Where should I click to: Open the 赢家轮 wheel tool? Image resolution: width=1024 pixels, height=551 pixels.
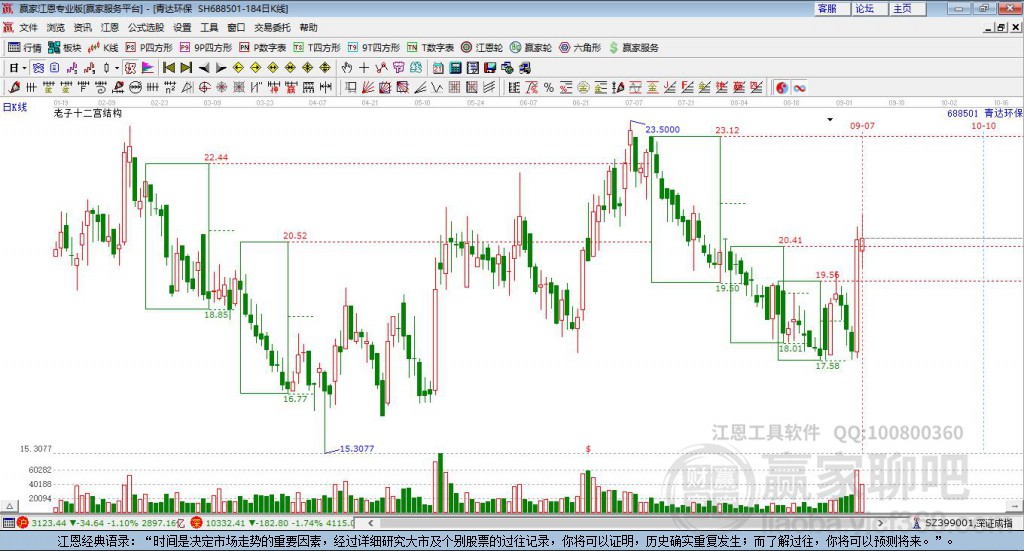531,48
